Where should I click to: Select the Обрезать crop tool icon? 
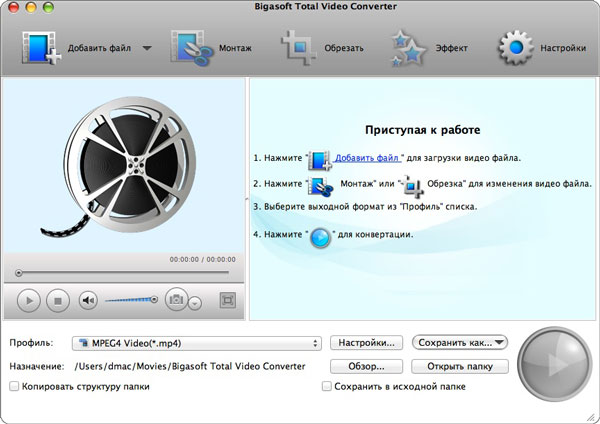[298, 48]
